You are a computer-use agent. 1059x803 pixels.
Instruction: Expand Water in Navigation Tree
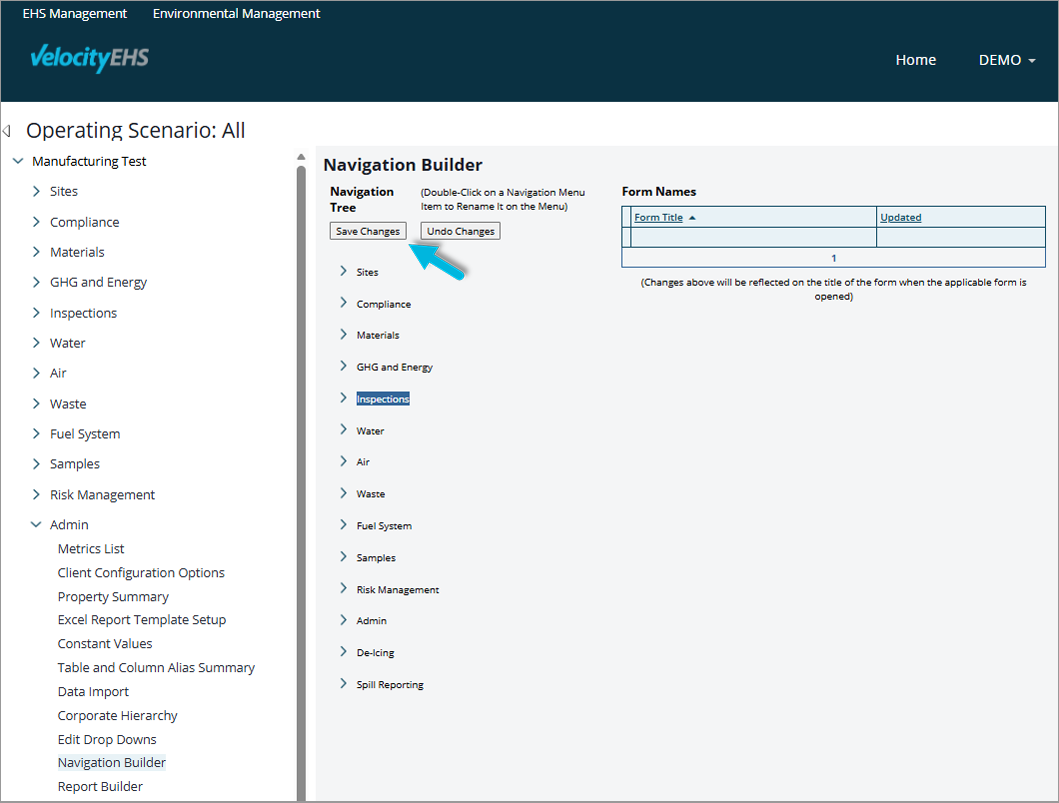pyautogui.click(x=343, y=430)
